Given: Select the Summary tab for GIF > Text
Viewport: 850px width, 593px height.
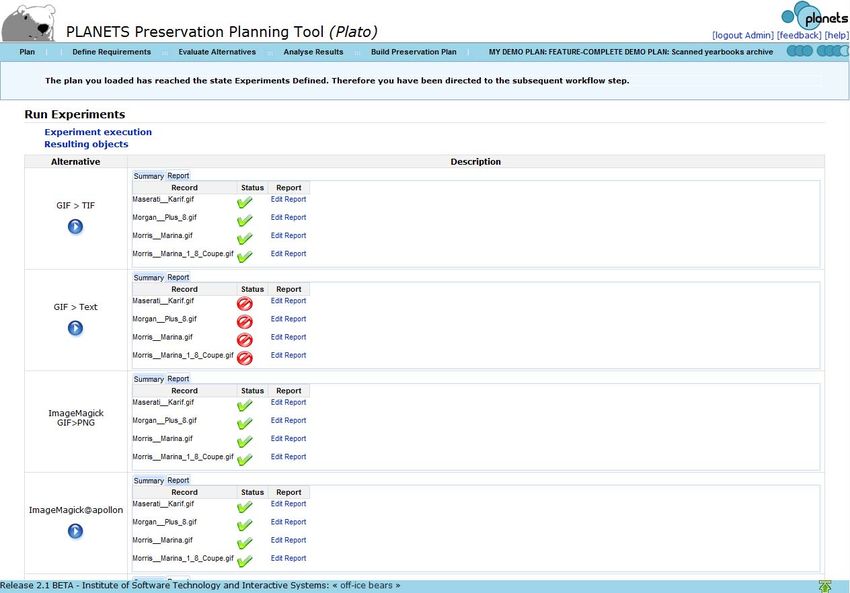Looking at the screenshot, I should tap(149, 278).
